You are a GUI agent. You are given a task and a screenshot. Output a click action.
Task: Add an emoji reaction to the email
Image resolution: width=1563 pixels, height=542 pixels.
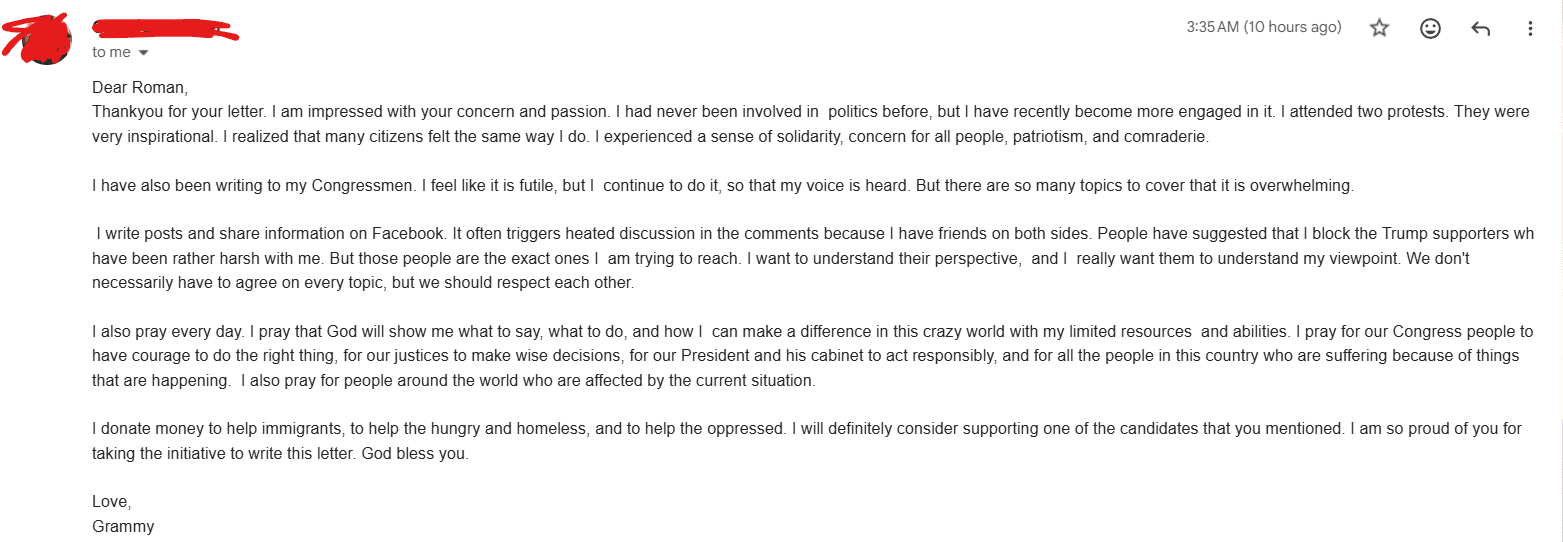pyautogui.click(x=1430, y=28)
